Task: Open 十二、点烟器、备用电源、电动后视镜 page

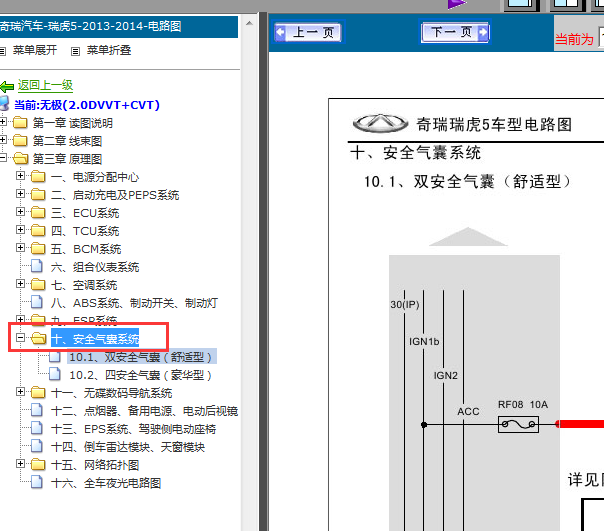Action: (x=144, y=411)
